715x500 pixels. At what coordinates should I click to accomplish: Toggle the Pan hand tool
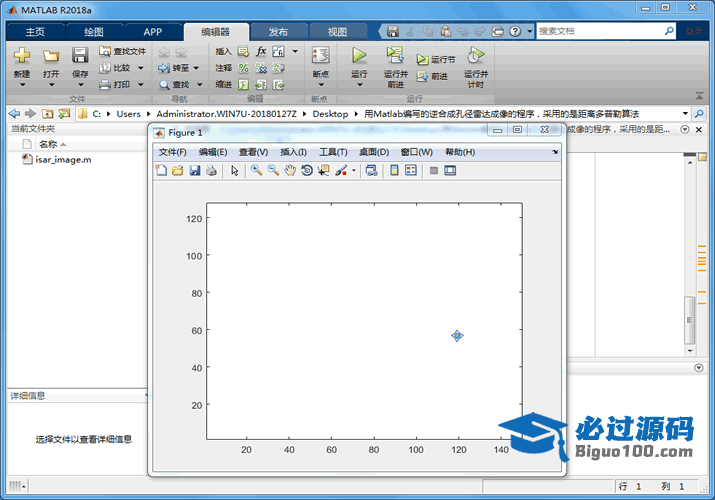click(290, 171)
